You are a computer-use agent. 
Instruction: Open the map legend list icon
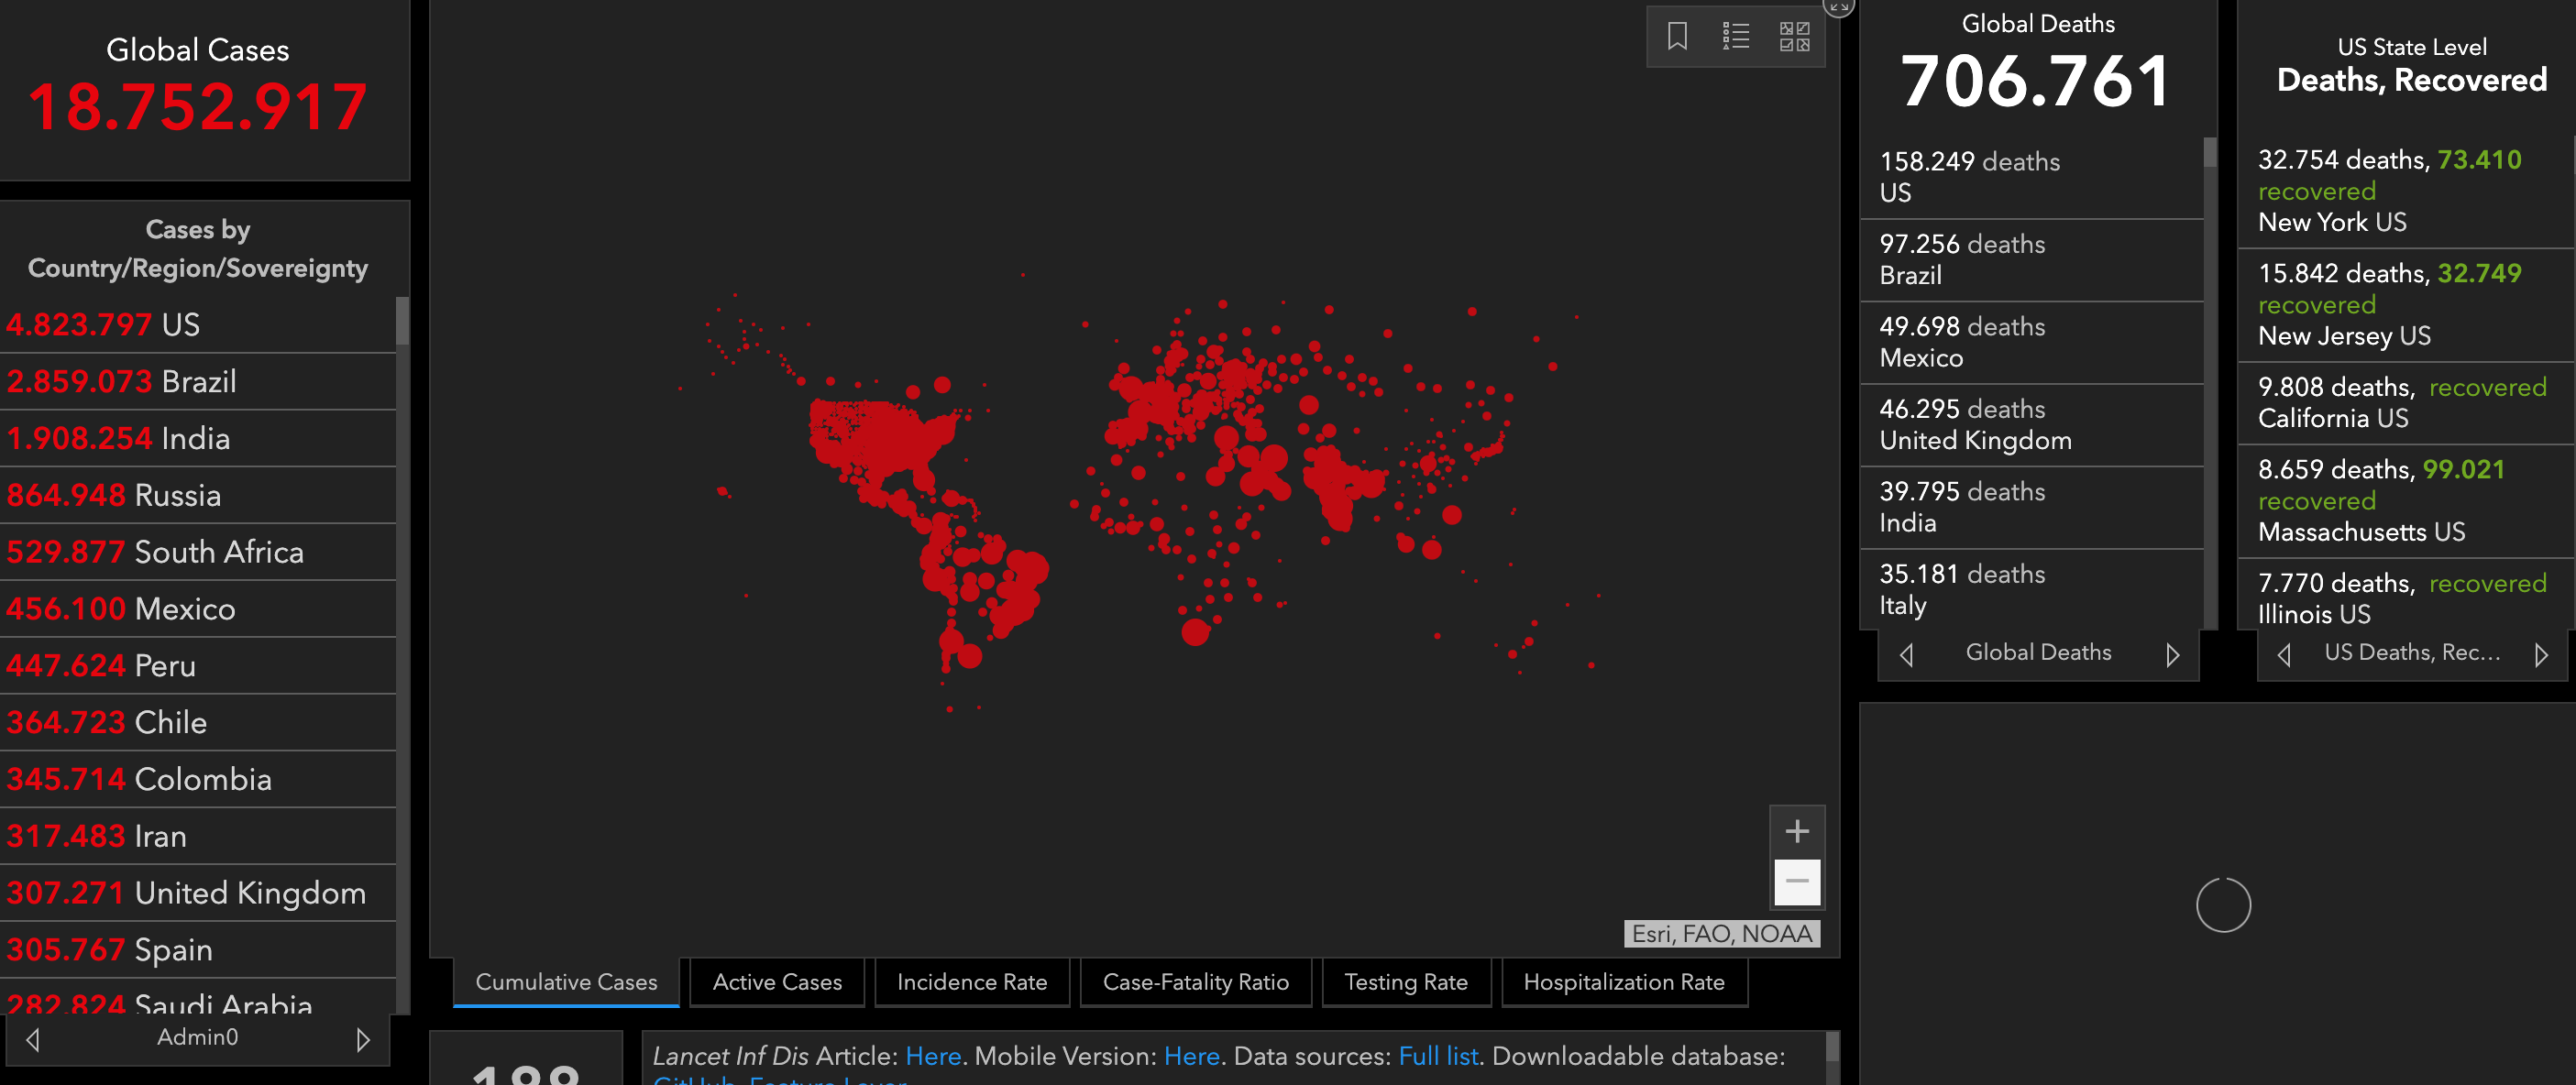[1736, 37]
